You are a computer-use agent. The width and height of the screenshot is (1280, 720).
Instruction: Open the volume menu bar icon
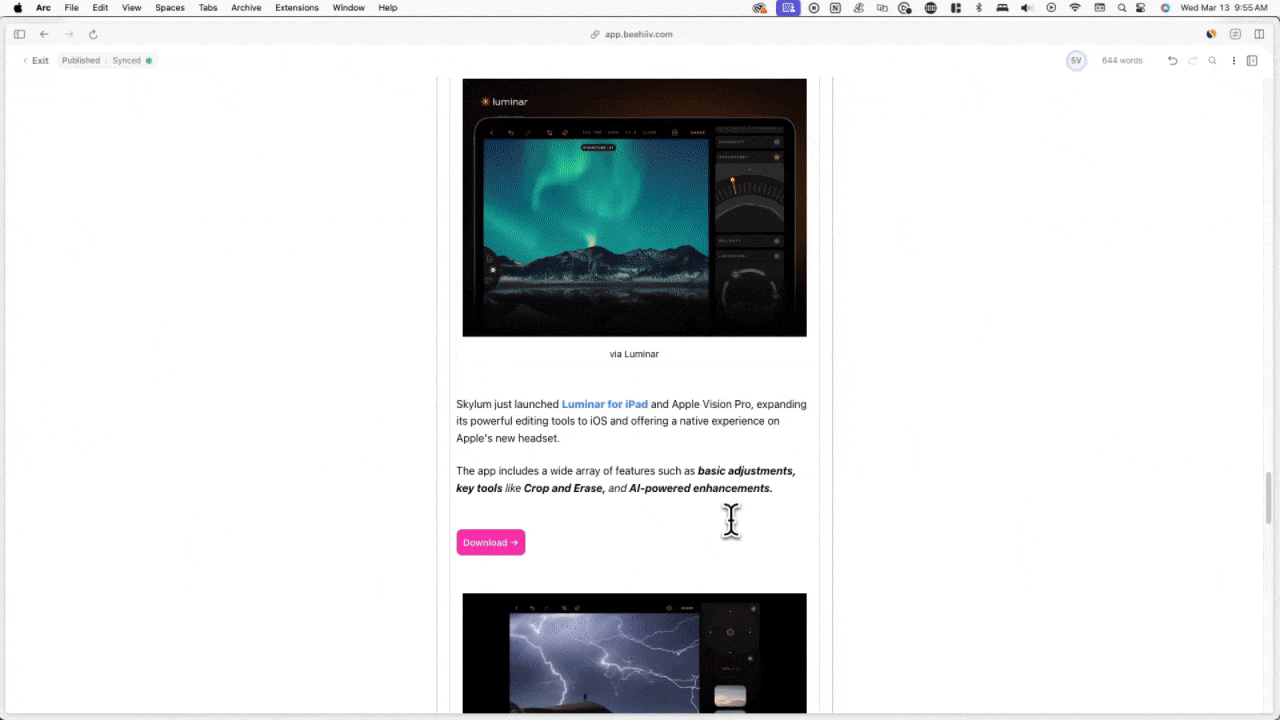pyautogui.click(x=1027, y=8)
